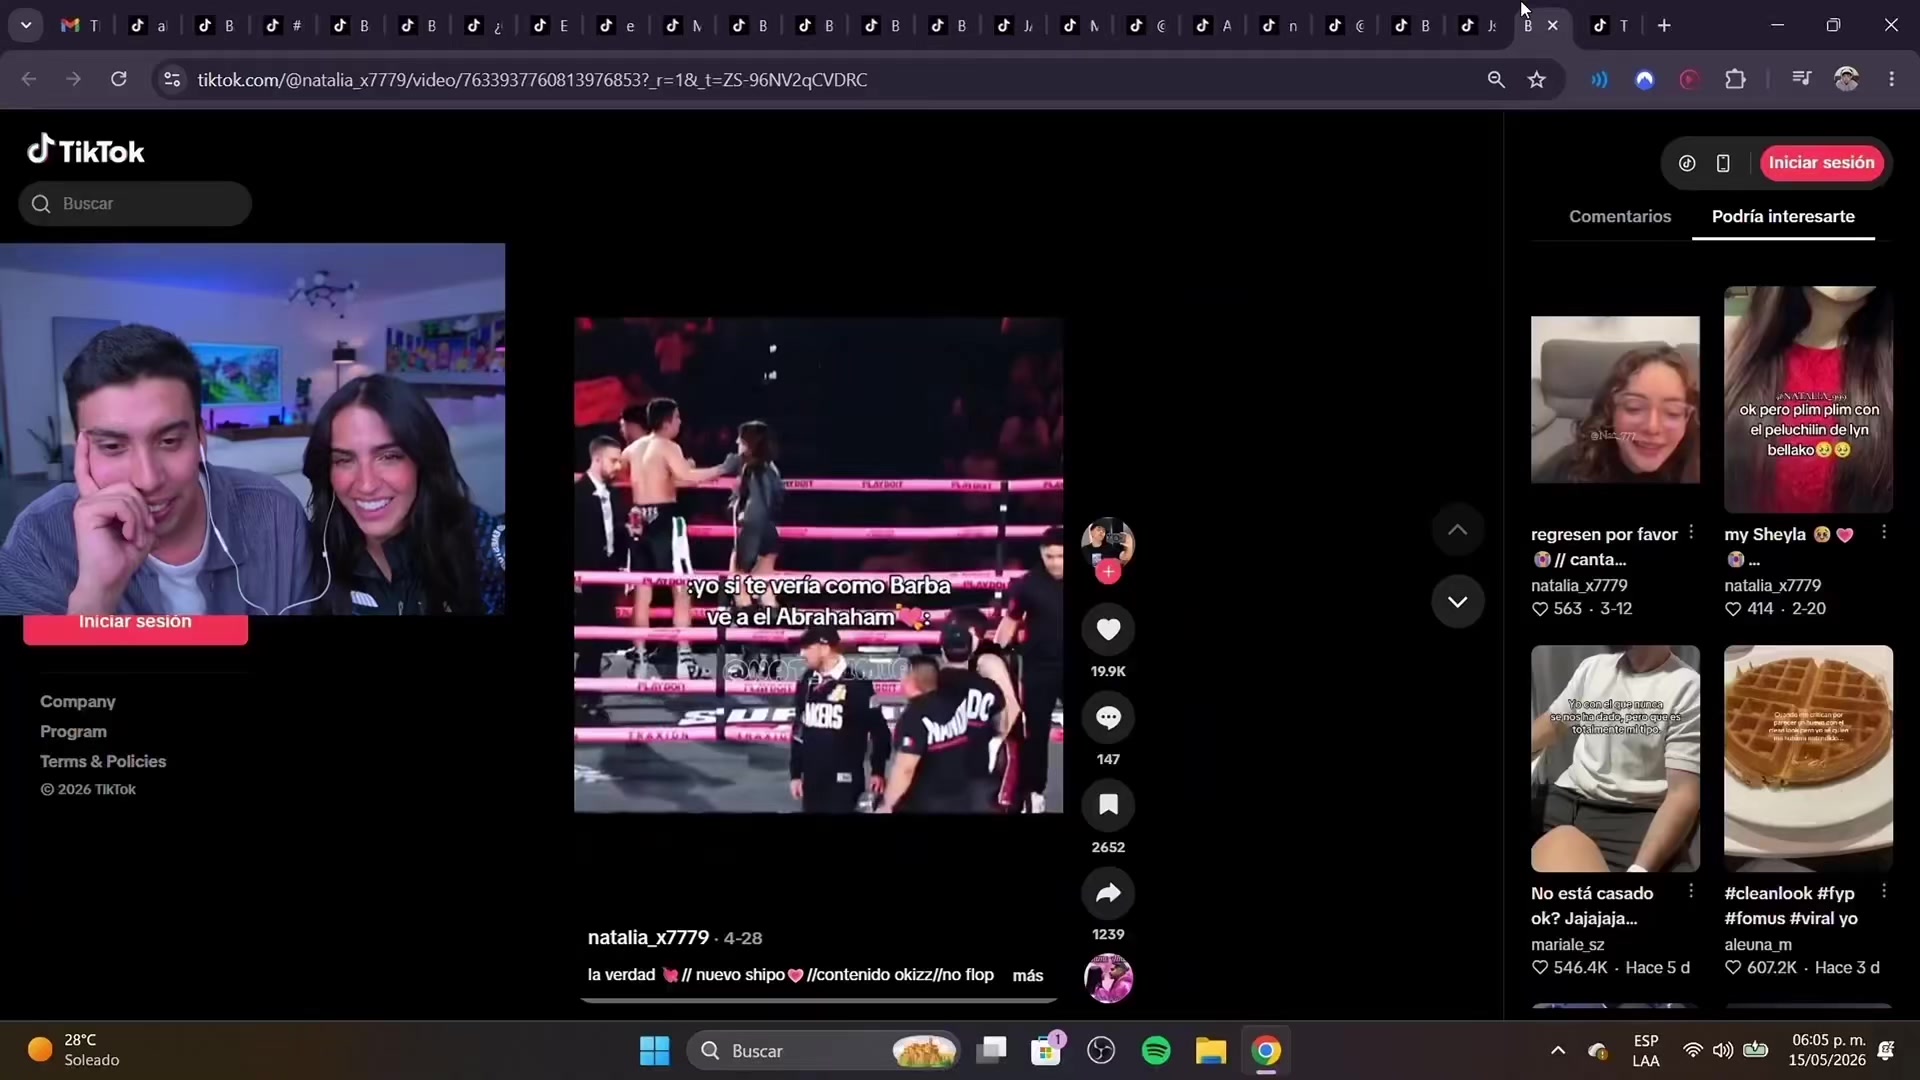Switch to the TikTok tab labeled '¿'

click(x=484, y=25)
